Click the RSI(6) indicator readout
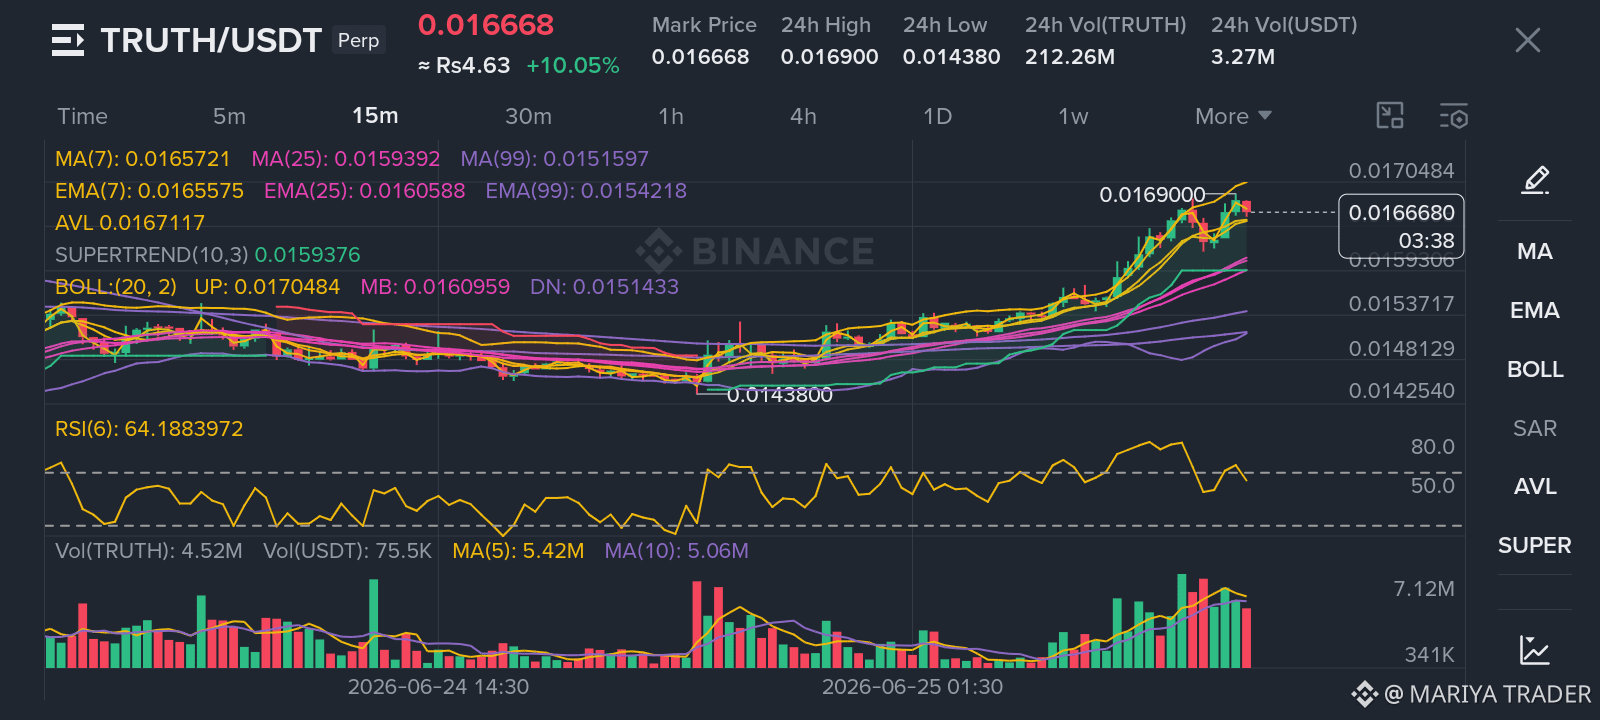1600x720 pixels. [x=149, y=429]
